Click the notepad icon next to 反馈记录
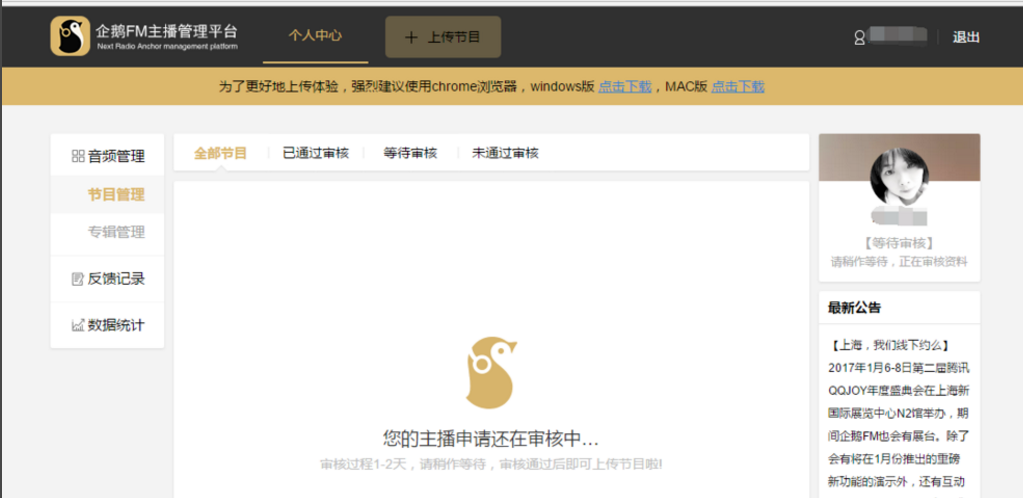 [78, 279]
